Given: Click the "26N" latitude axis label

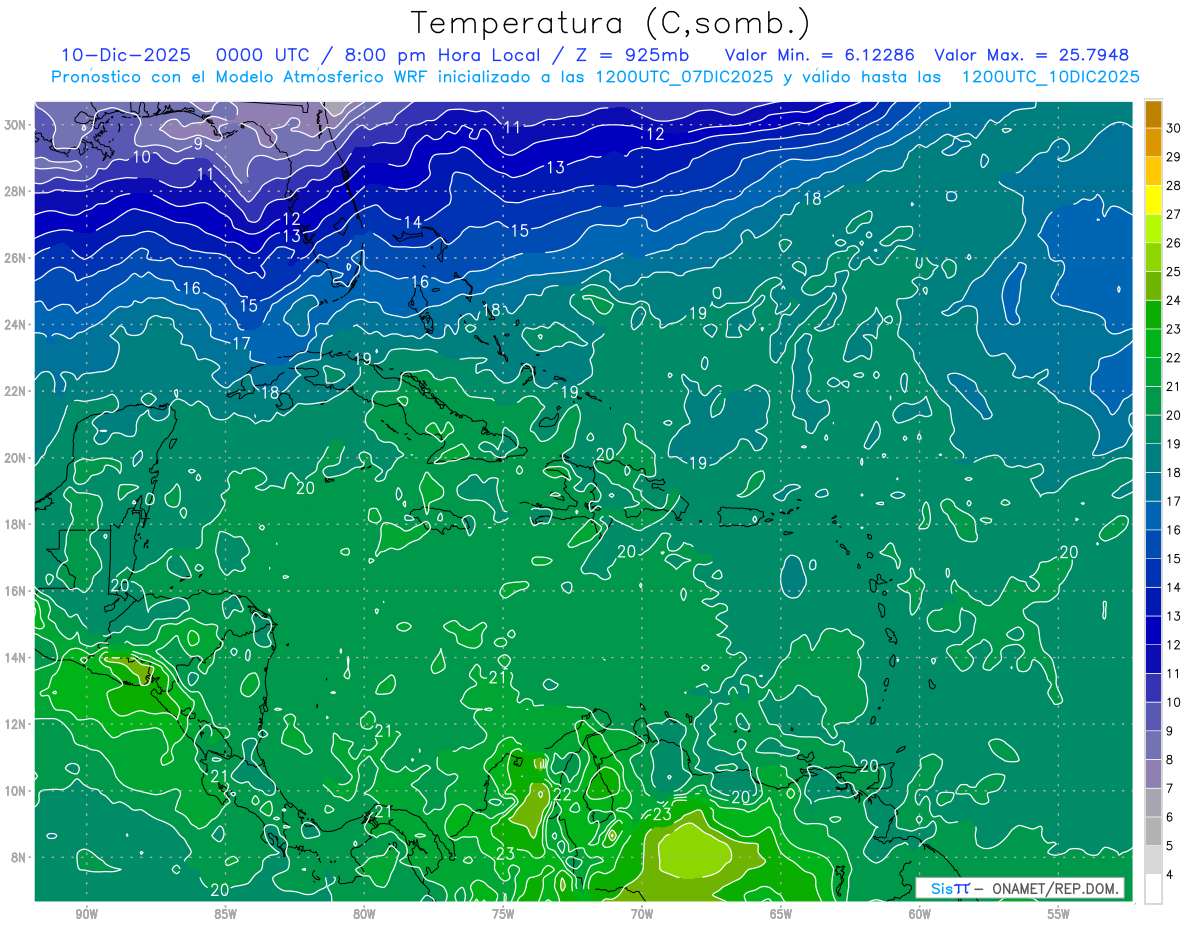Looking at the screenshot, I should pyautogui.click(x=15, y=258).
